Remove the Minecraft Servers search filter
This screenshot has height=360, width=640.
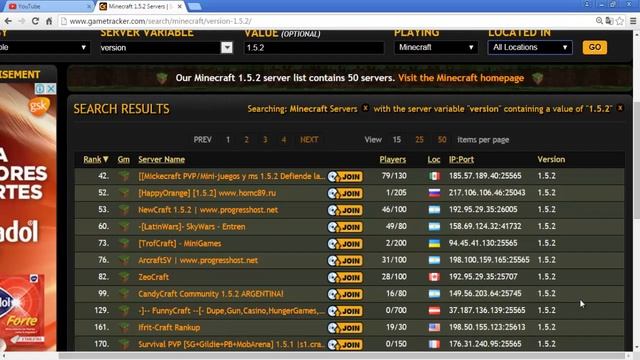[x=365, y=108]
